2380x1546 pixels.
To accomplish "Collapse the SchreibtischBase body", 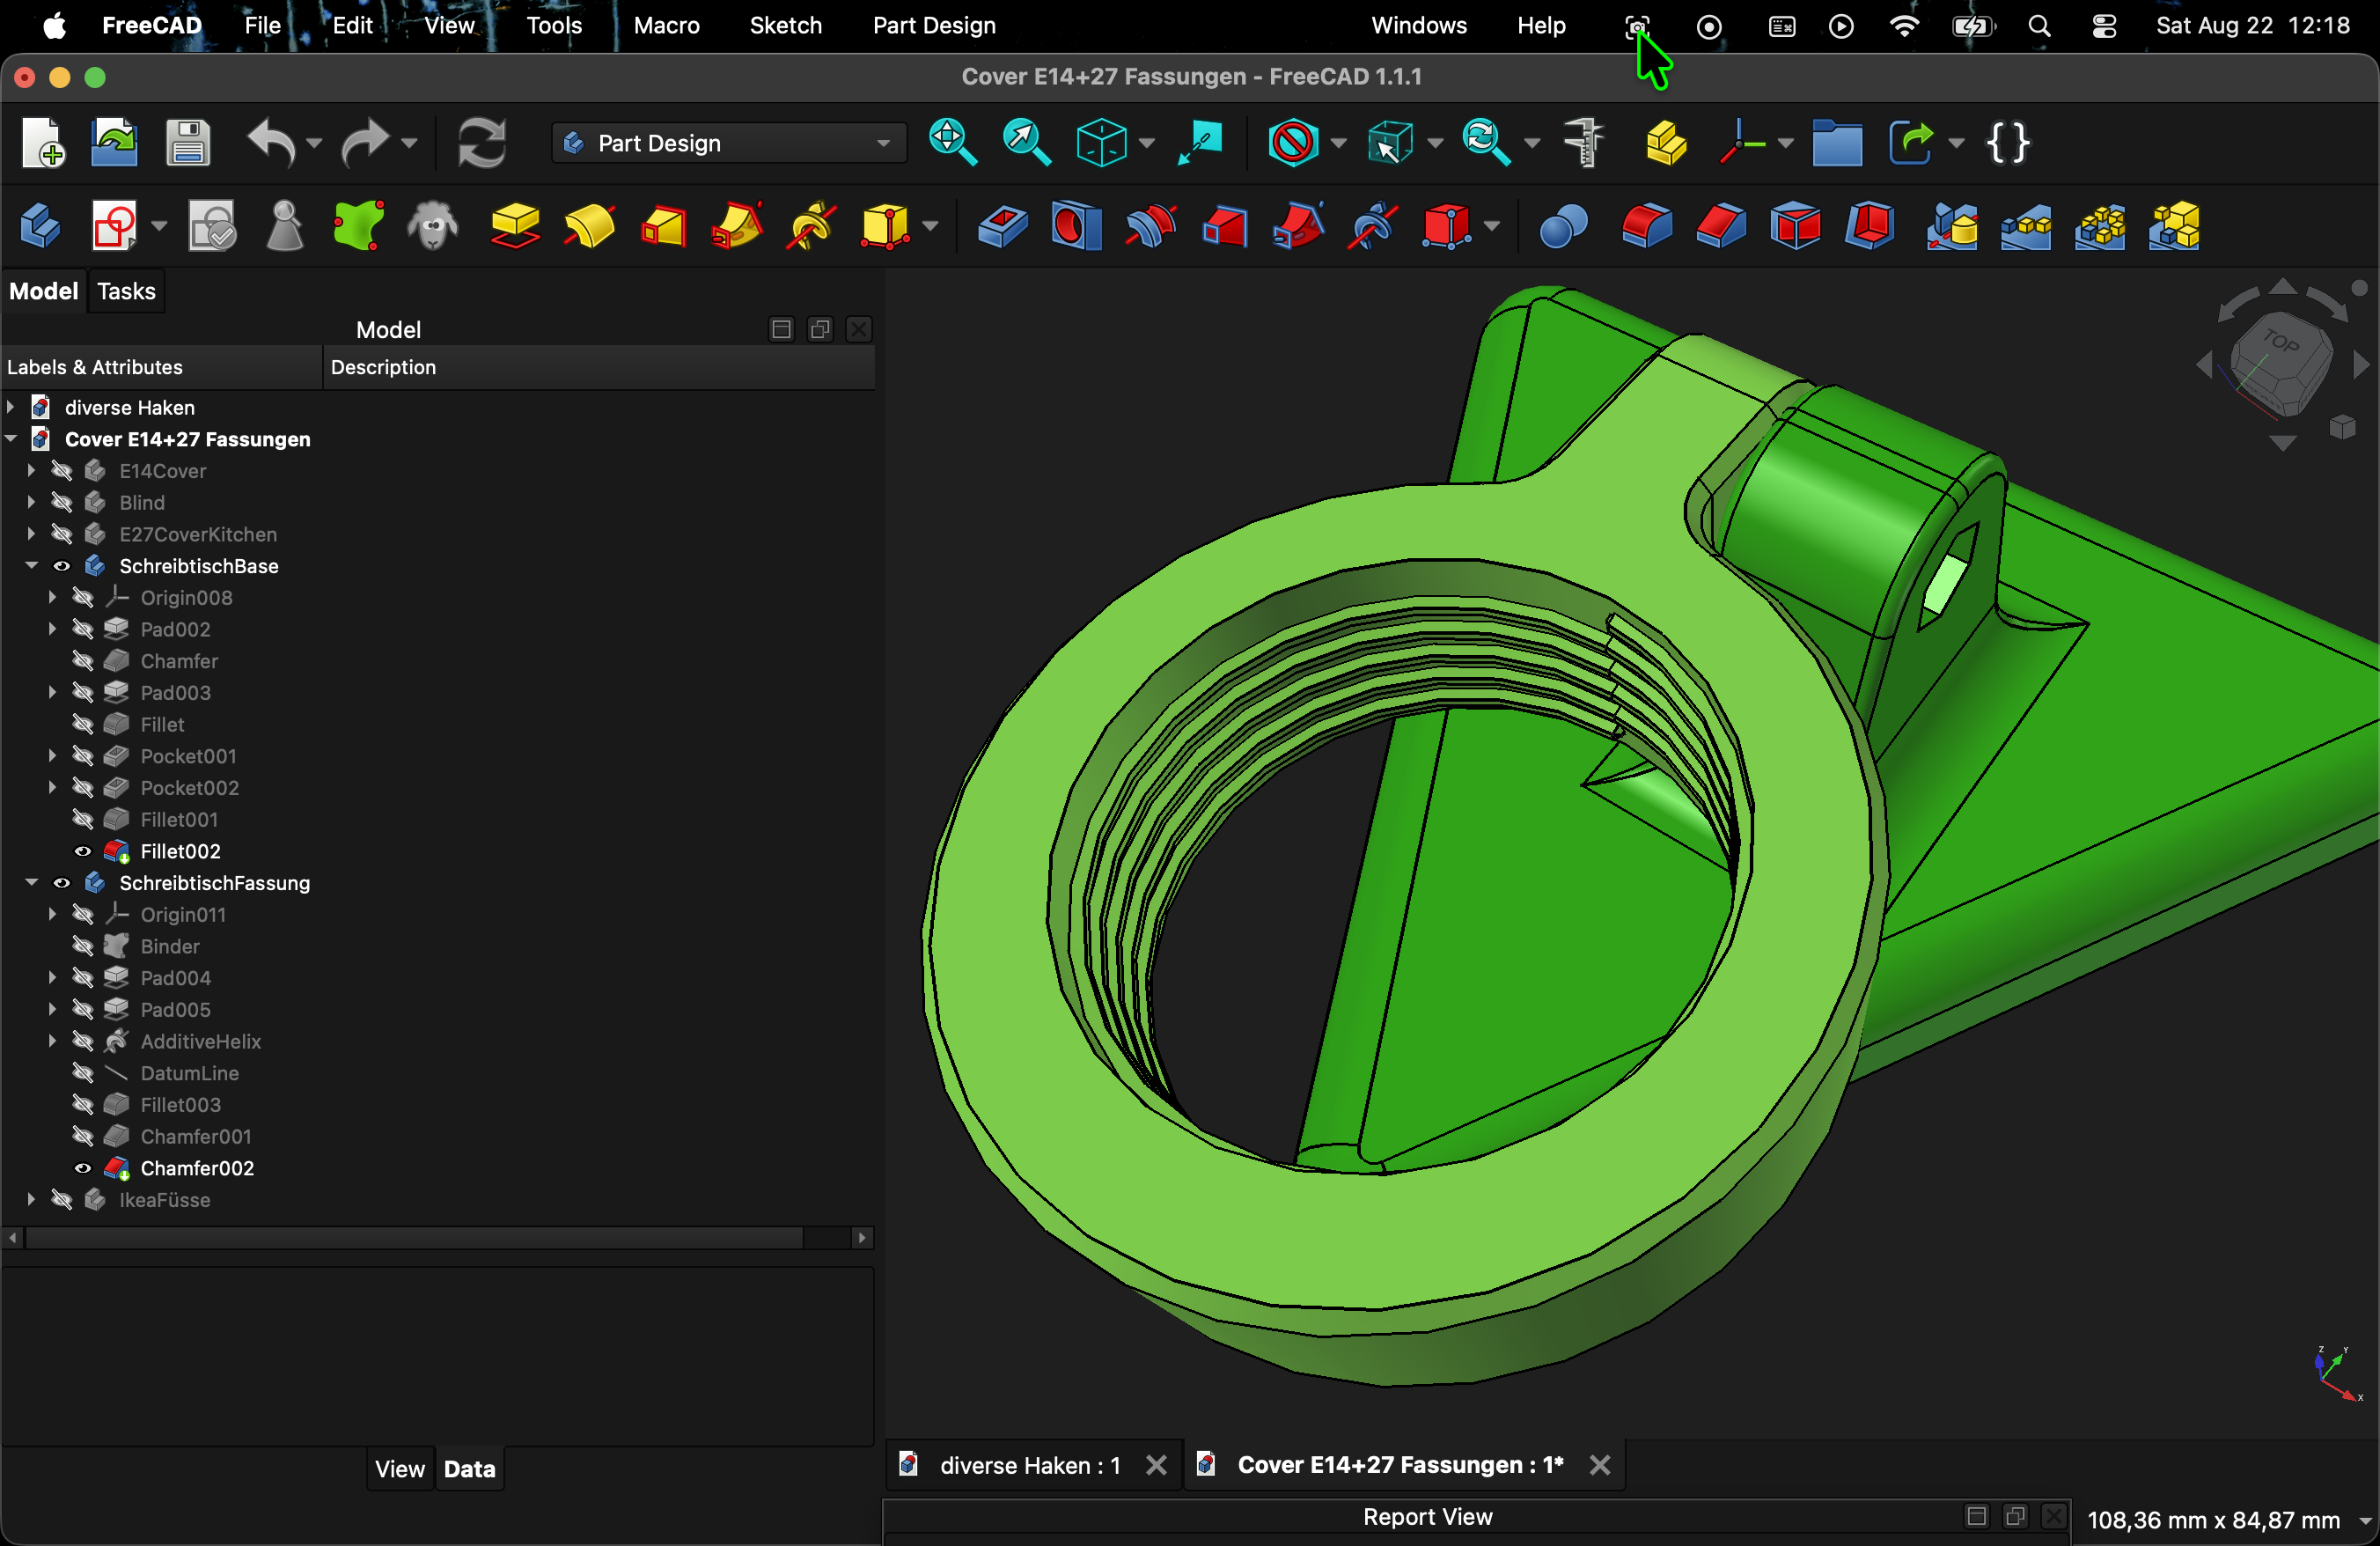I will click(32, 566).
